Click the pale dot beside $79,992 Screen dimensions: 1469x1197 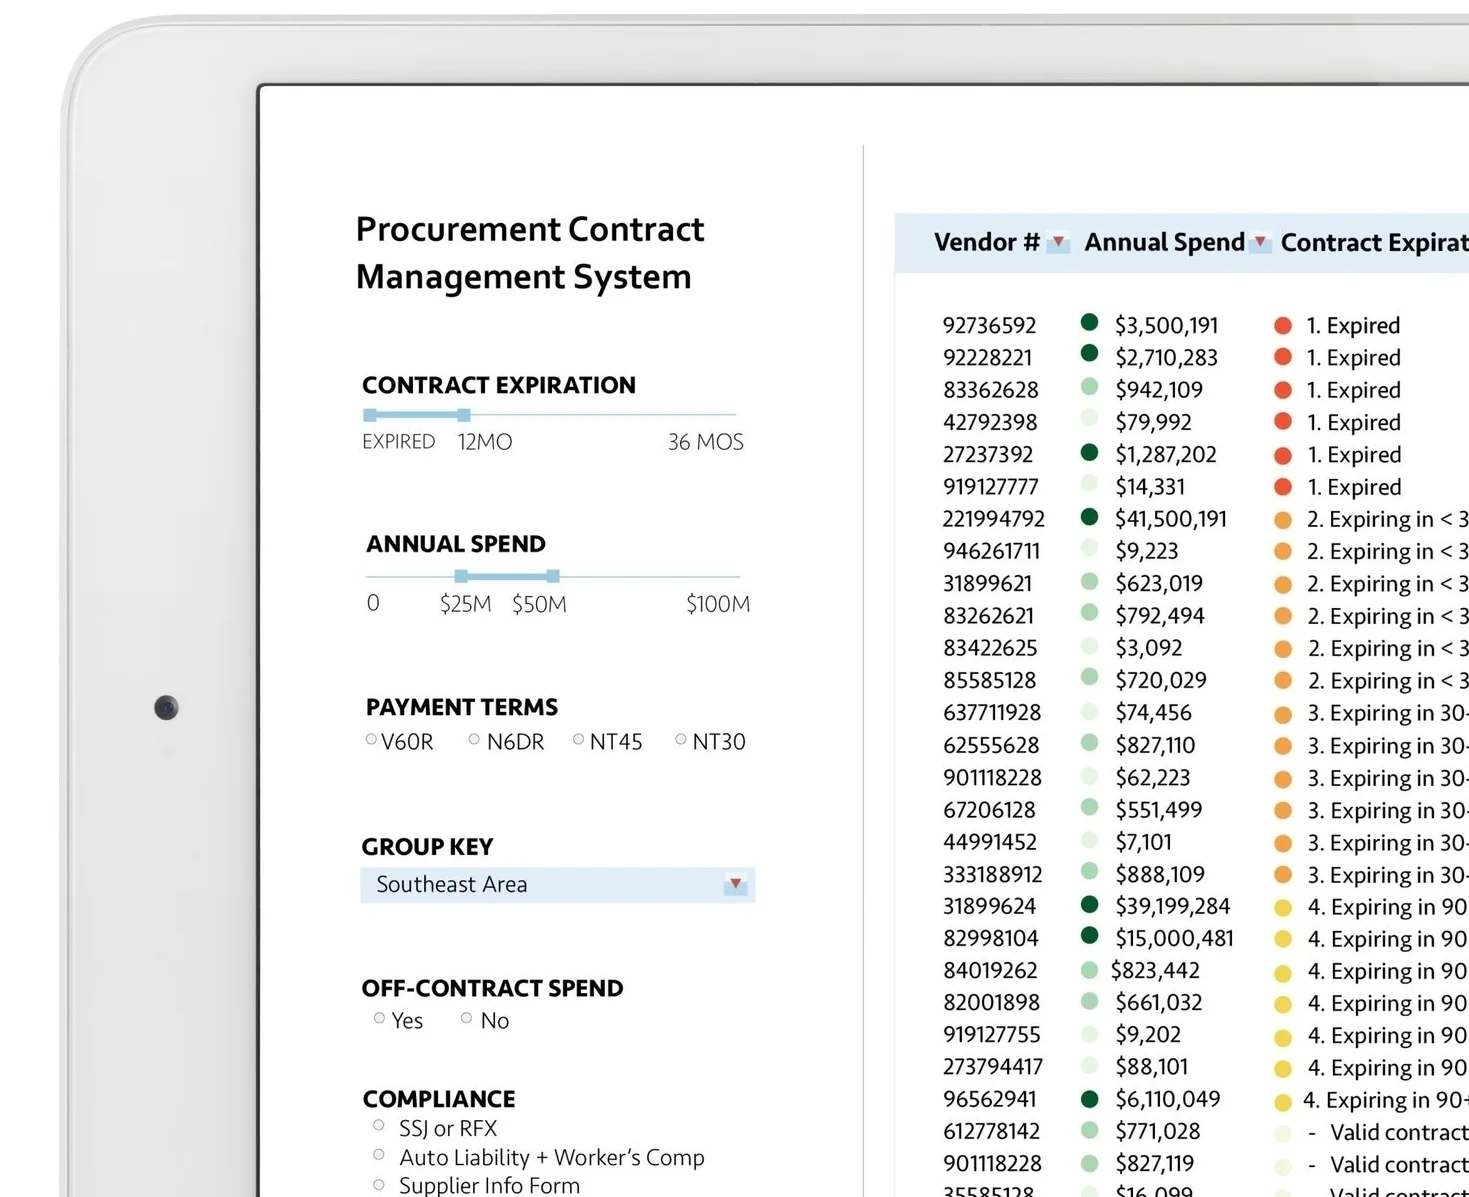click(x=1090, y=418)
